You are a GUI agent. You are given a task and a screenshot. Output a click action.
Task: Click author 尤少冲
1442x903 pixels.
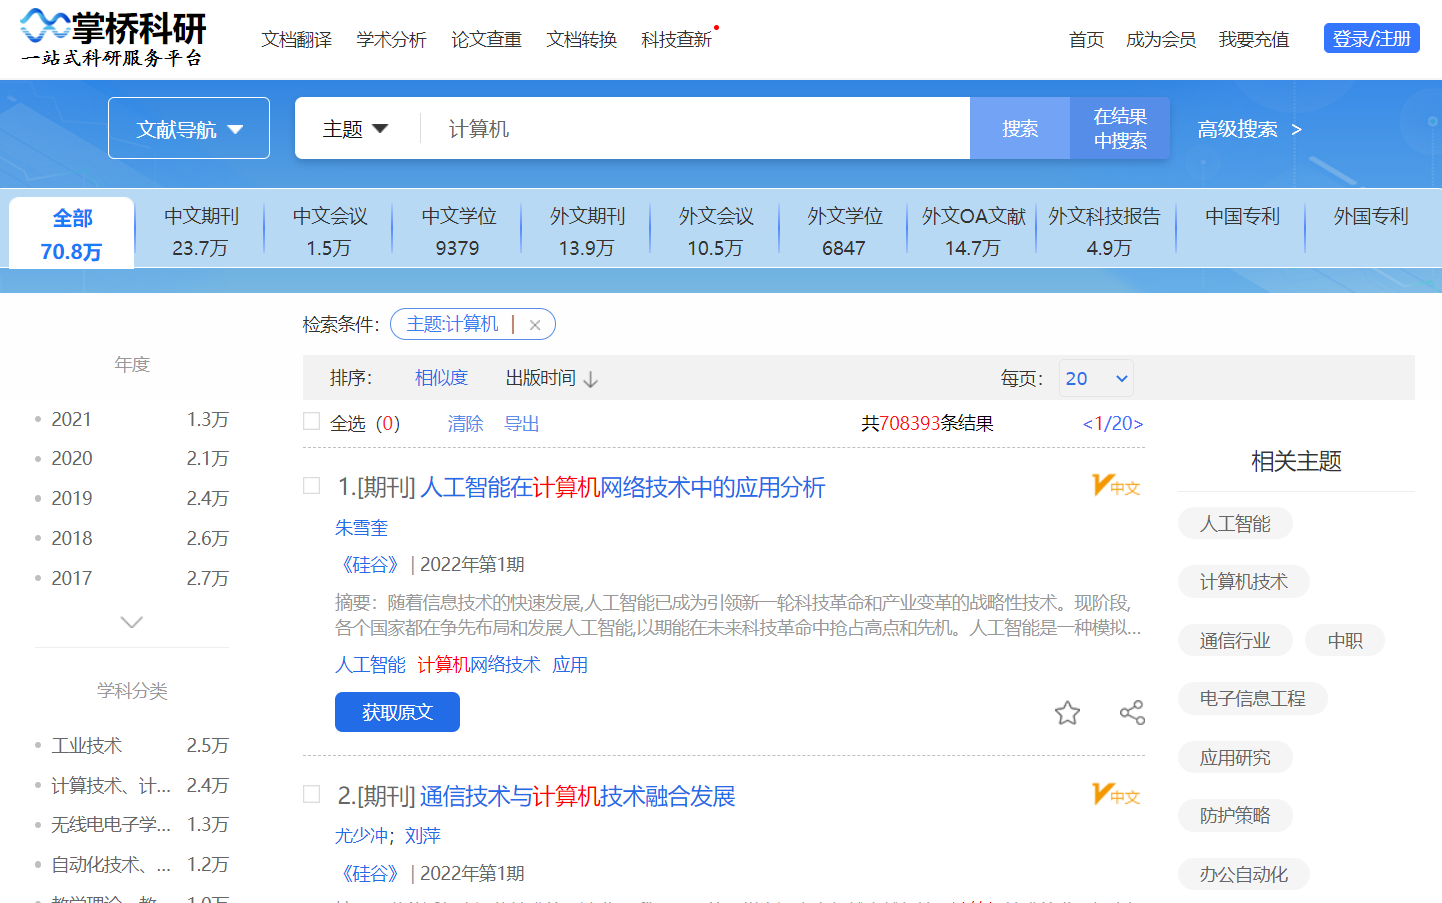[361, 836]
